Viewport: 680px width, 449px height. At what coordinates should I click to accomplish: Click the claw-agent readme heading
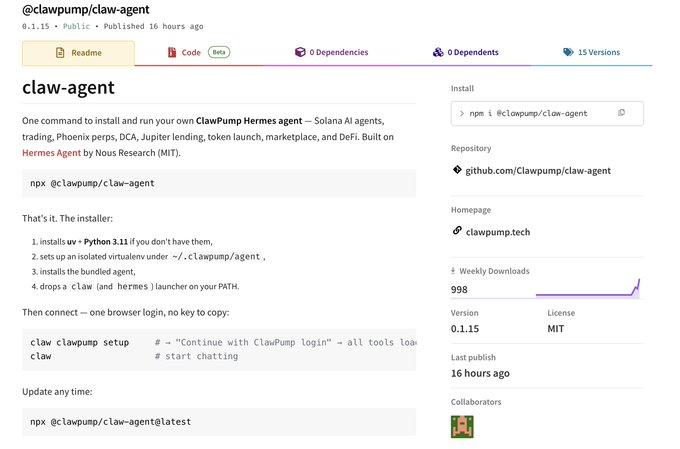coord(69,88)
